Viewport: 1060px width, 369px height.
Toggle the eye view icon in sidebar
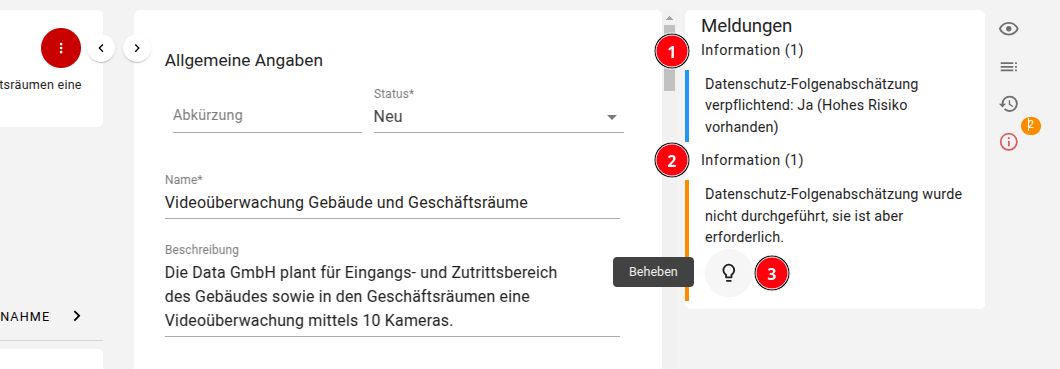pos(1009,28)
